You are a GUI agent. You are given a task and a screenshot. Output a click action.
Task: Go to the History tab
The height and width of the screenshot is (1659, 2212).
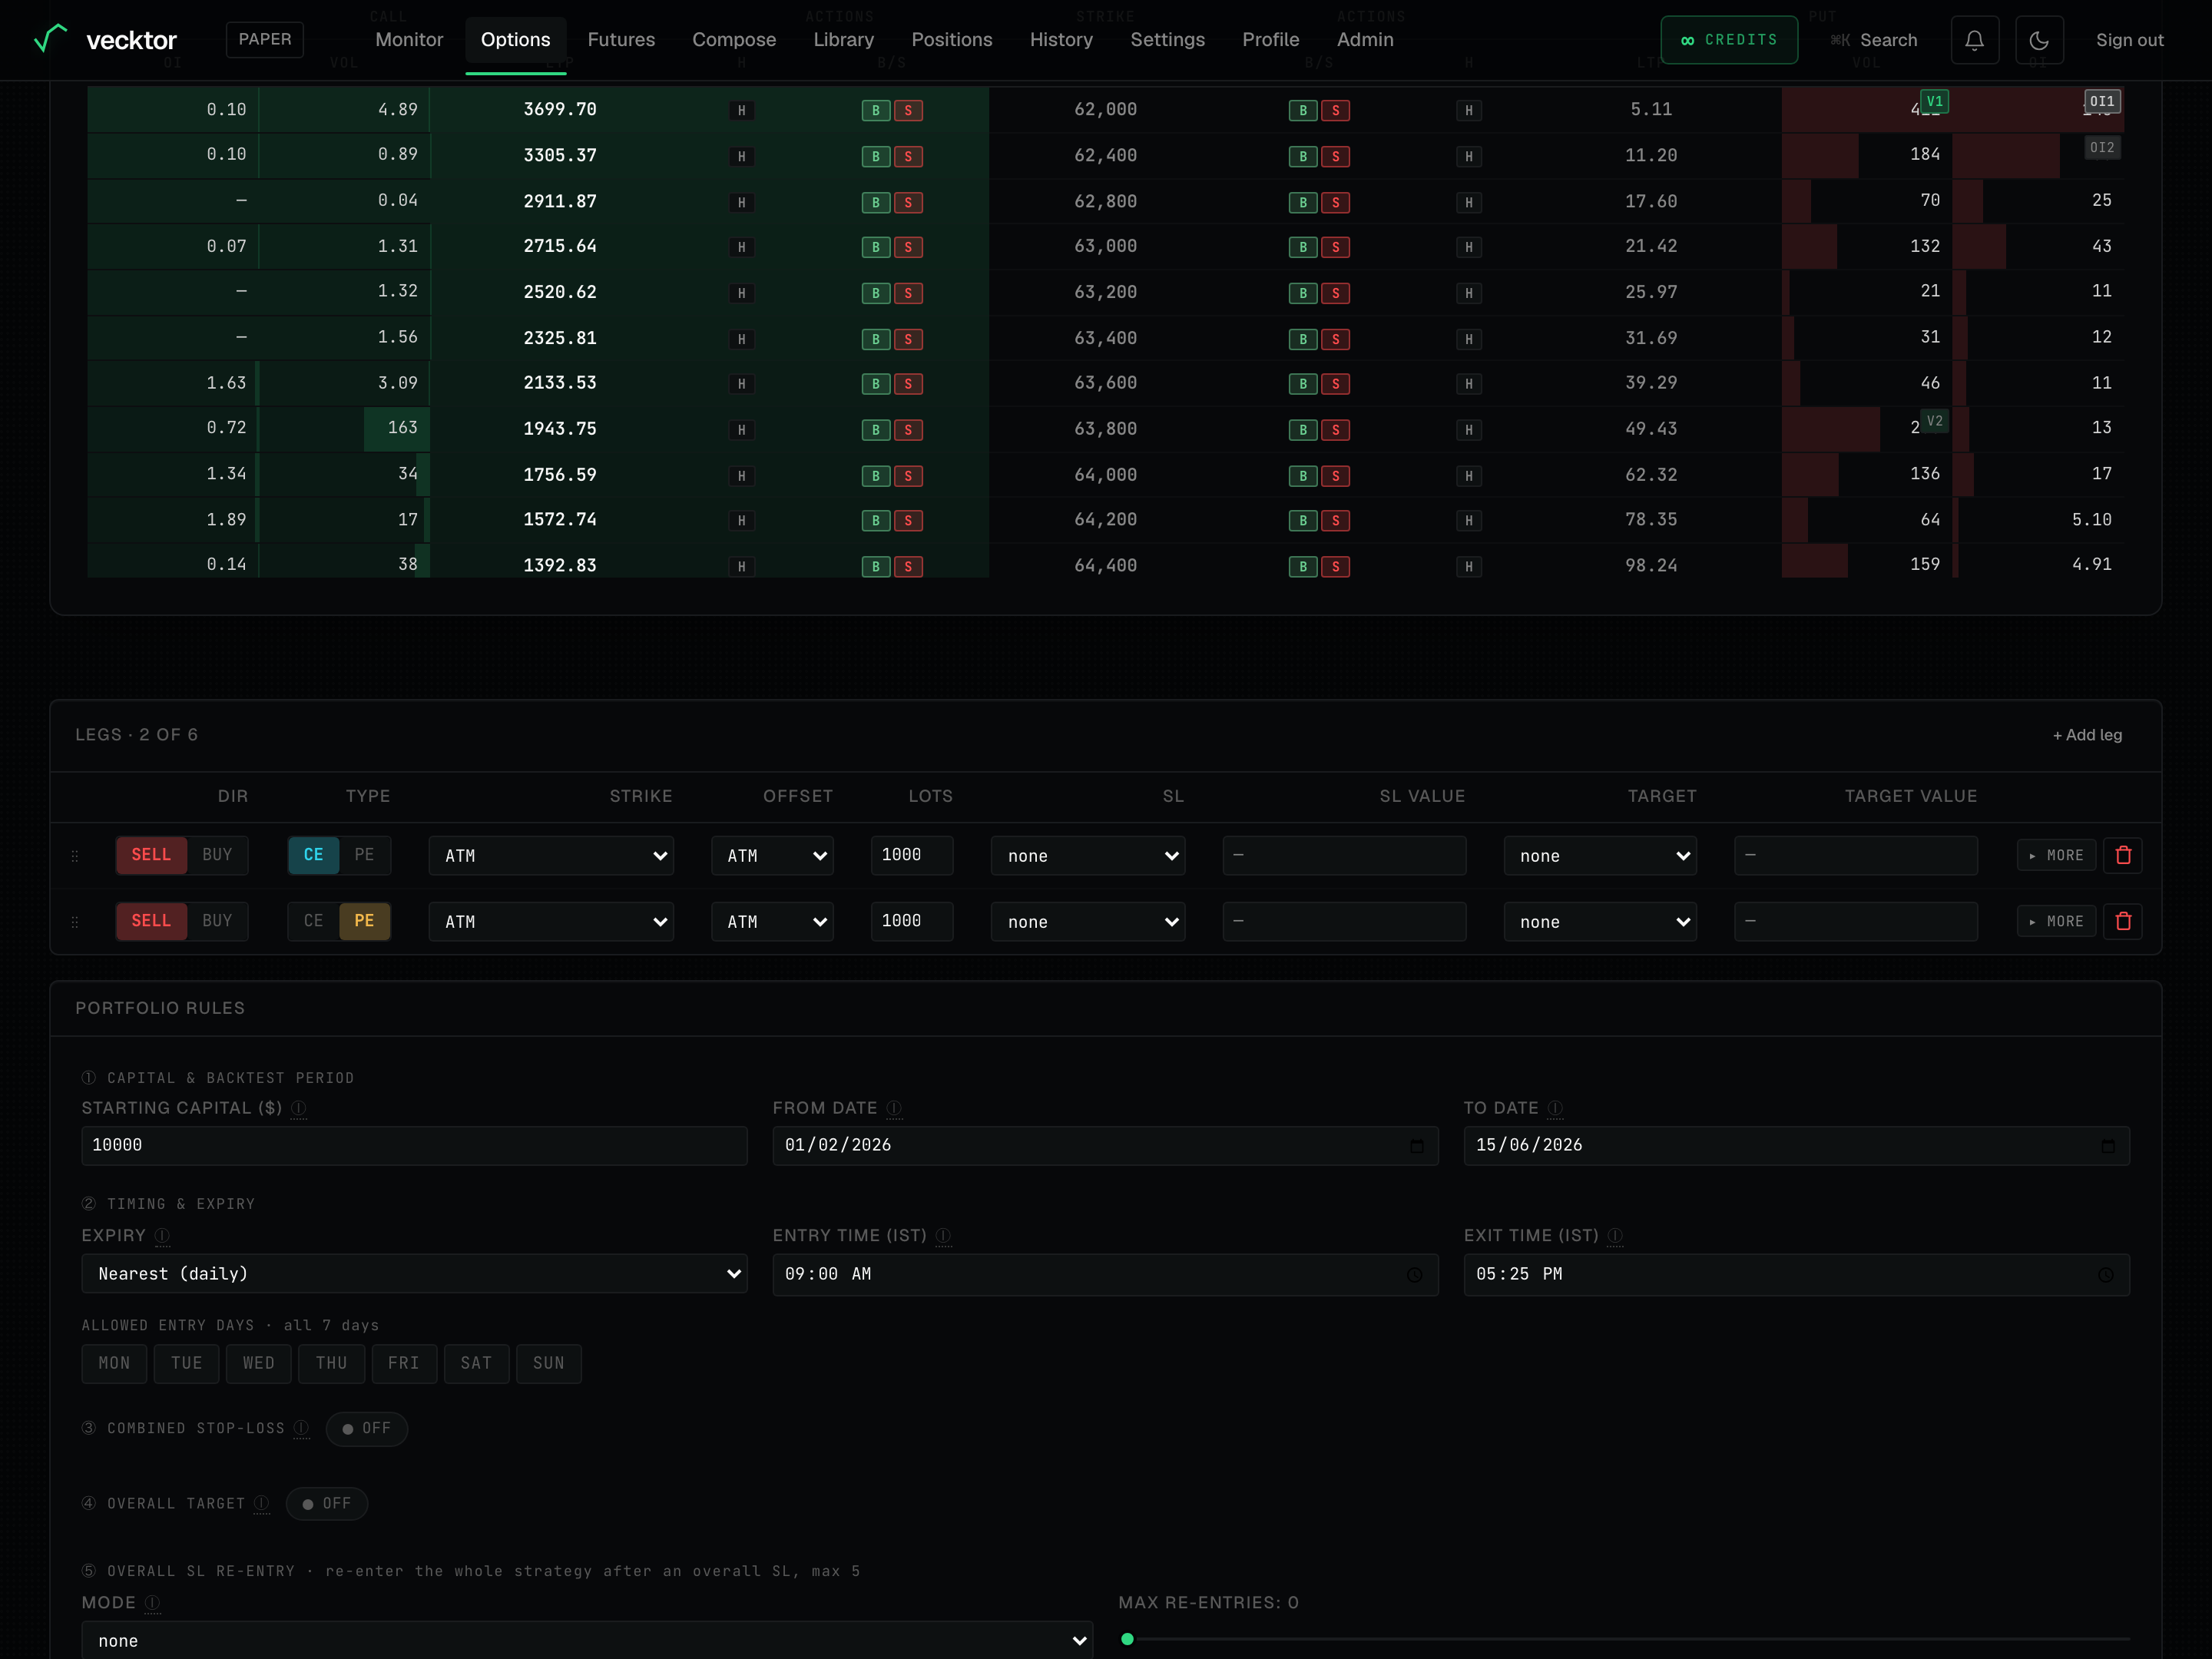point(1061,40)
